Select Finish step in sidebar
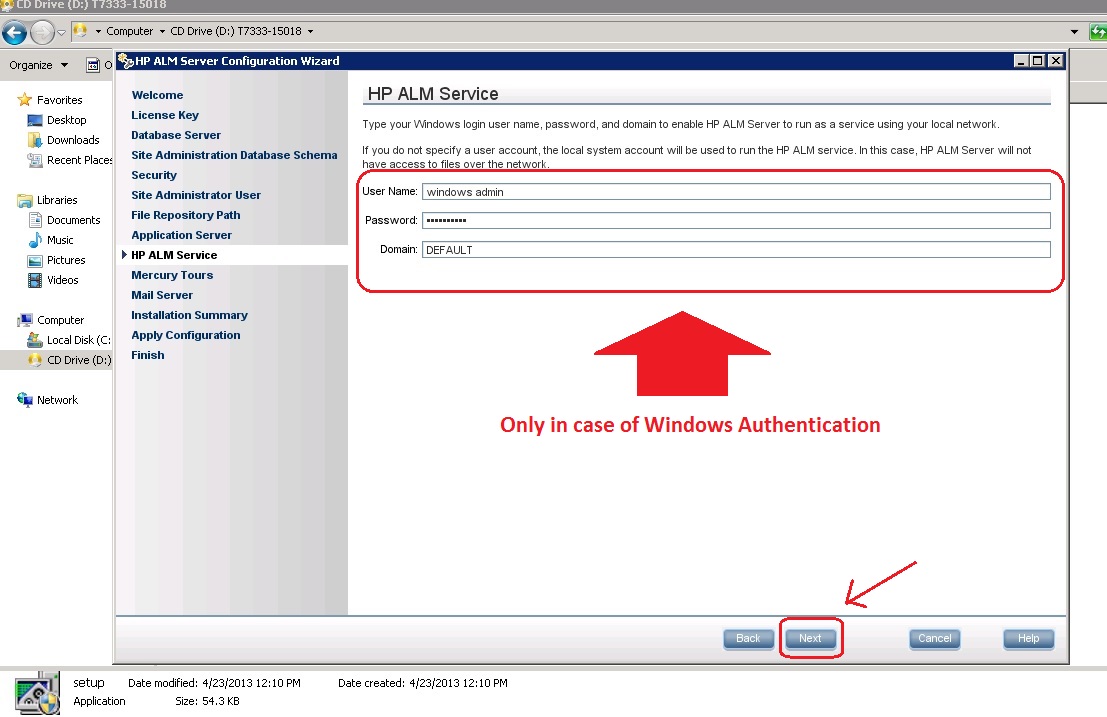 148,355
